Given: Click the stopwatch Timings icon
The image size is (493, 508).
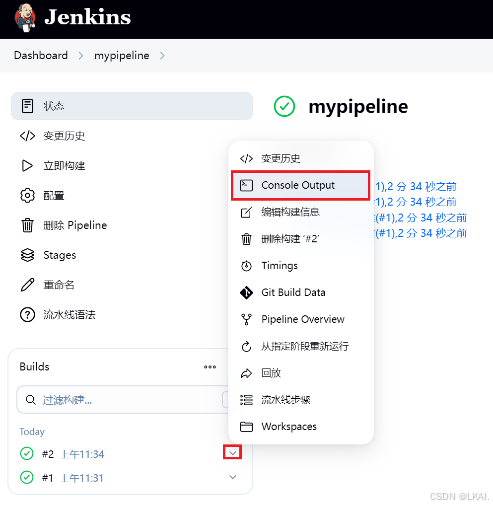Looking at the screenshot, I should (246, 266).
